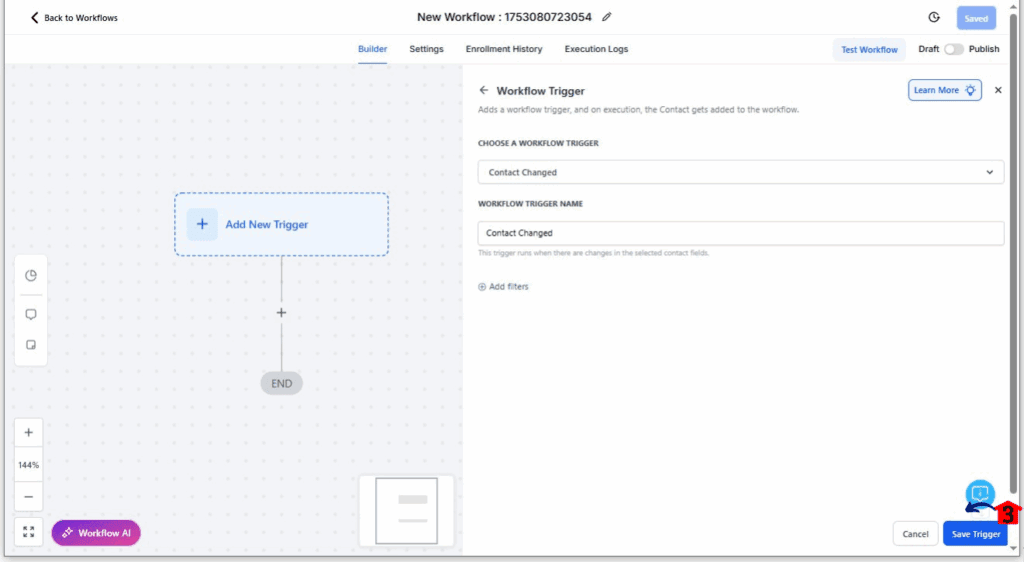Open version history clock icon in header
The width and height of the screenshot is (1024, 562).
pyautogui.click(x=934, y=18)
